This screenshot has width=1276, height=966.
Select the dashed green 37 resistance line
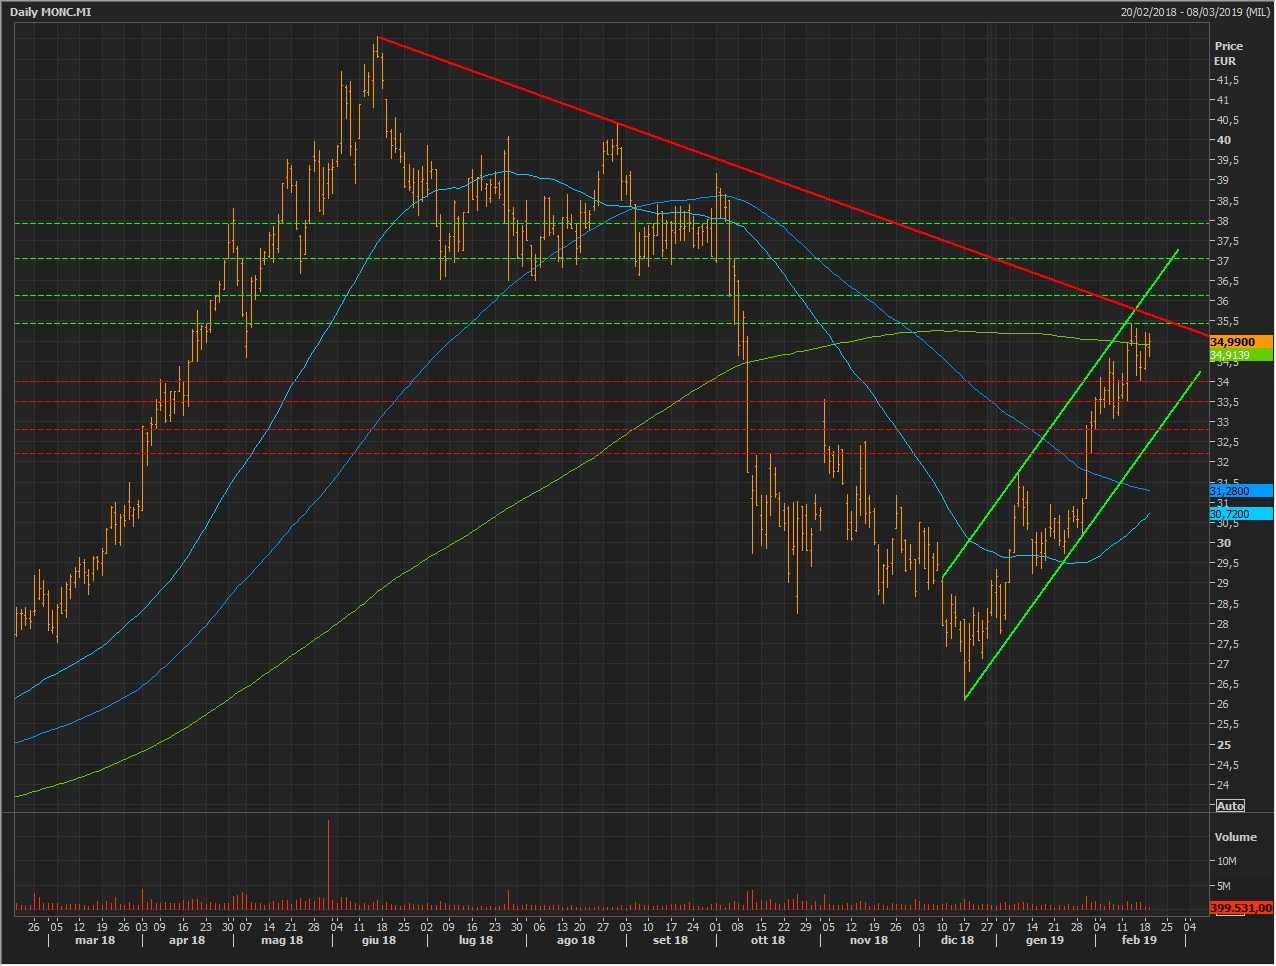(610, 259)
